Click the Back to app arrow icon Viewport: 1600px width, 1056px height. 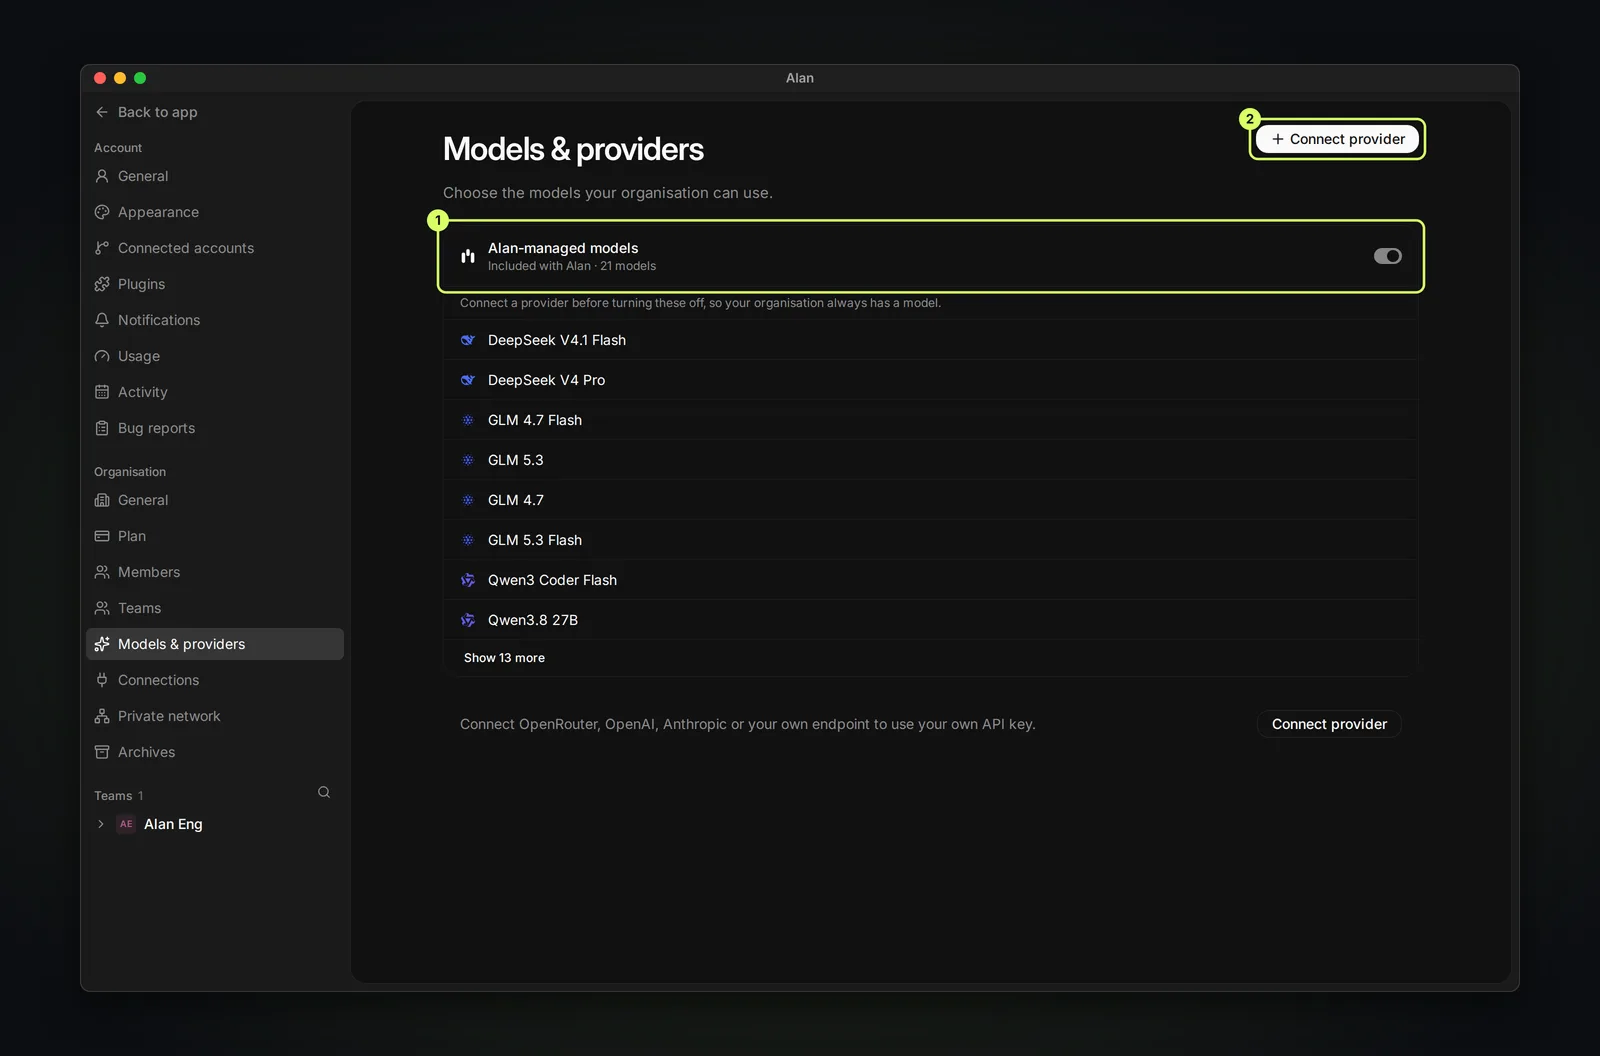click(102, 112)
